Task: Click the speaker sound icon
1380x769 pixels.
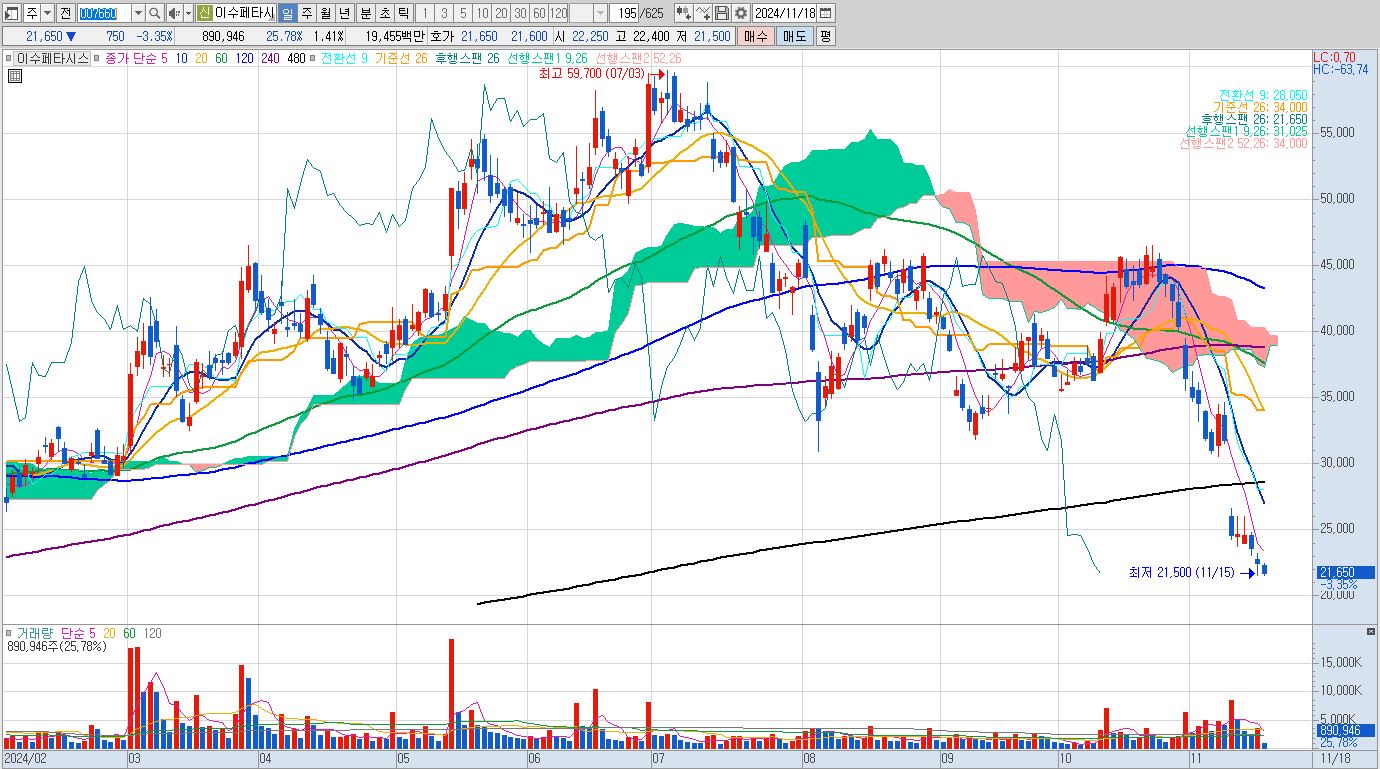Action: click(x=175, y=13)
